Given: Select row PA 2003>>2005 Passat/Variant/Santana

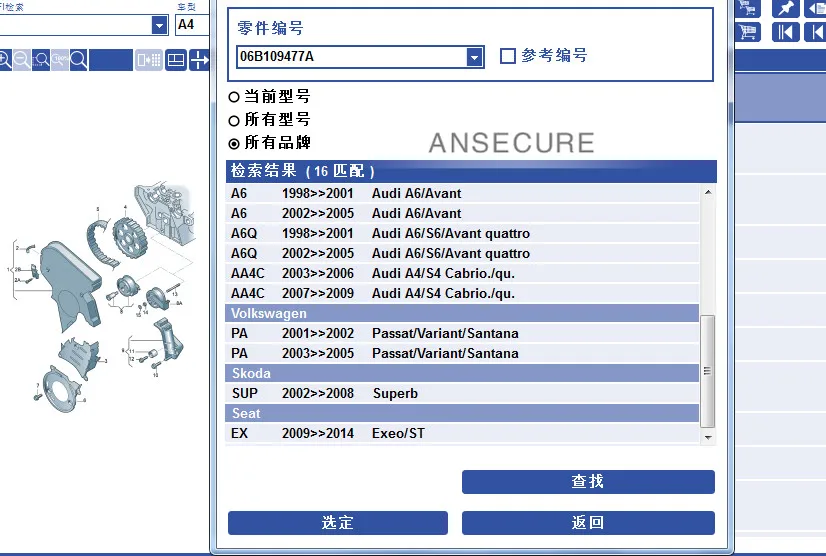Looking at the screenshot, I should point(462,354).
